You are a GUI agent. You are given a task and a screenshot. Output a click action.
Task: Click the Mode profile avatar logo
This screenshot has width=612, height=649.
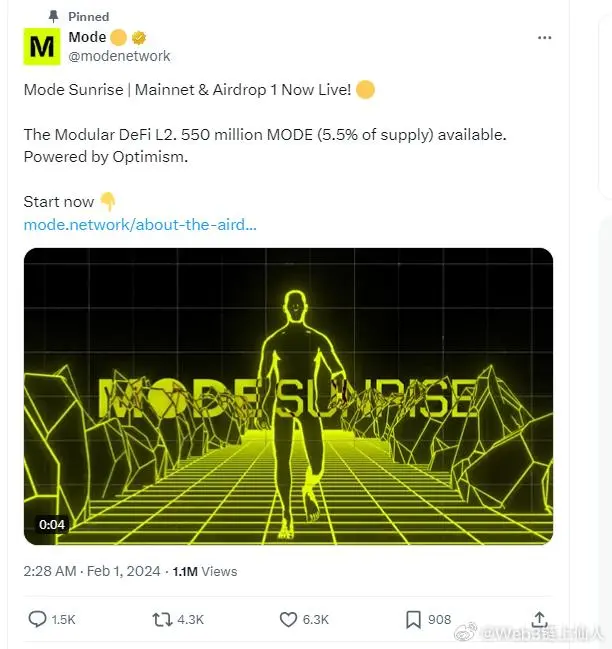(x=42, y=46)
